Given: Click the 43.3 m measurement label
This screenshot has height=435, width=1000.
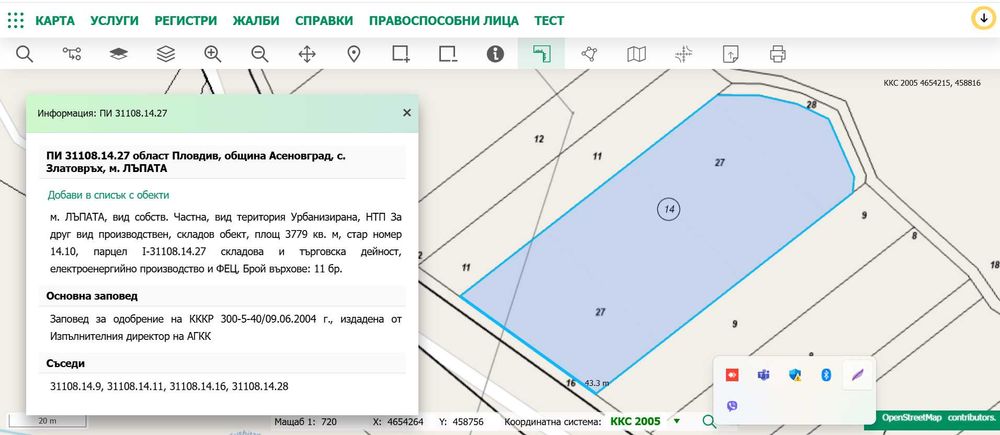Looking at the screenshot, I should coord(596,383).
